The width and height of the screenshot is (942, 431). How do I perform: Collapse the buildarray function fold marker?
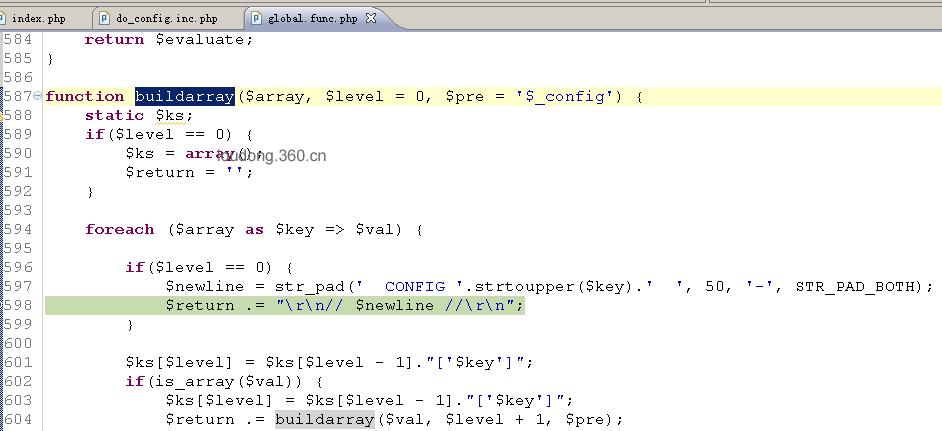coord(37,96)
